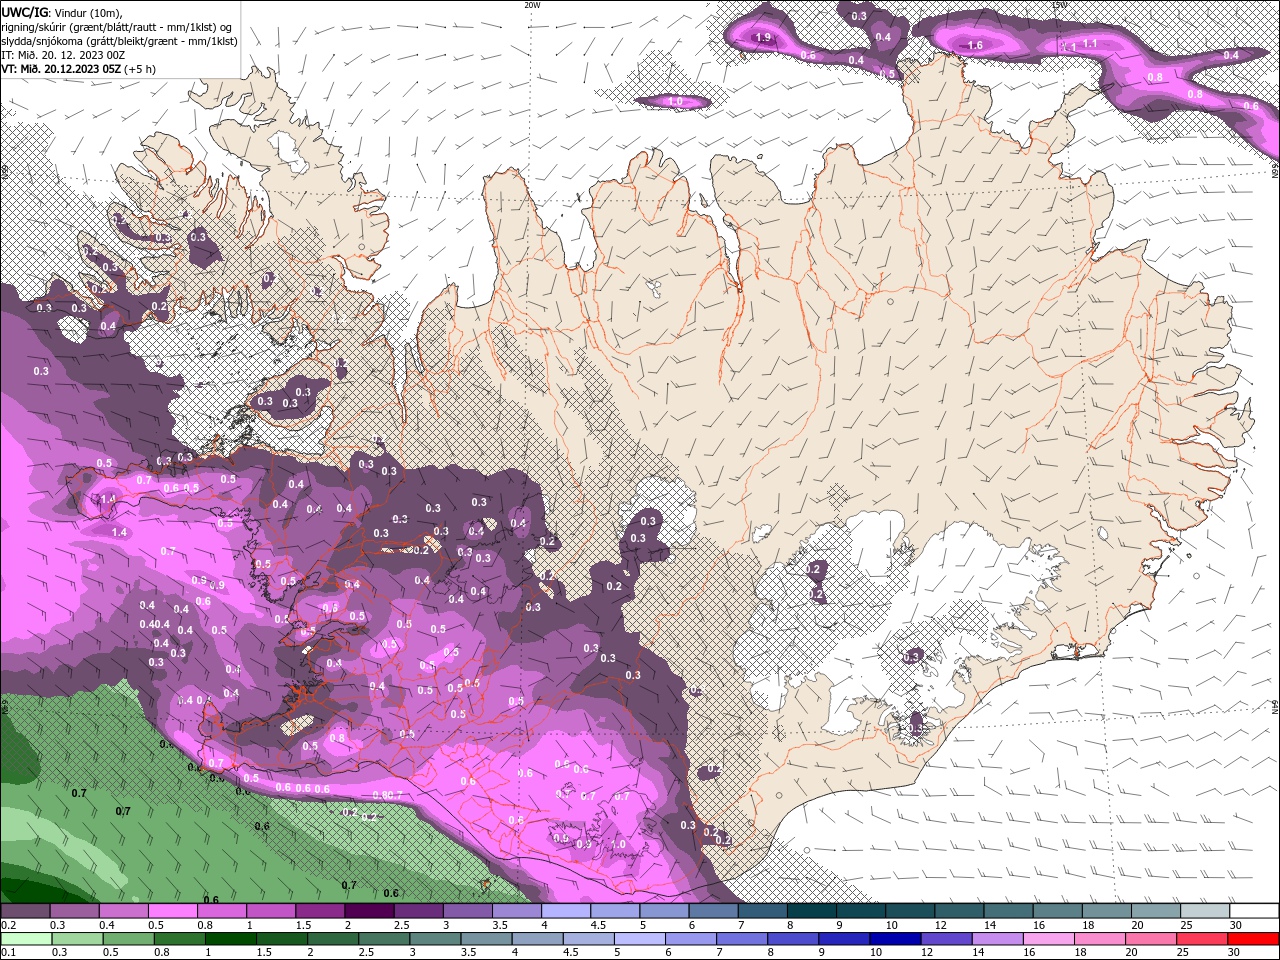
Task: Pick the pure blue 10 mm rain swatch
Action: pos(893,939)
